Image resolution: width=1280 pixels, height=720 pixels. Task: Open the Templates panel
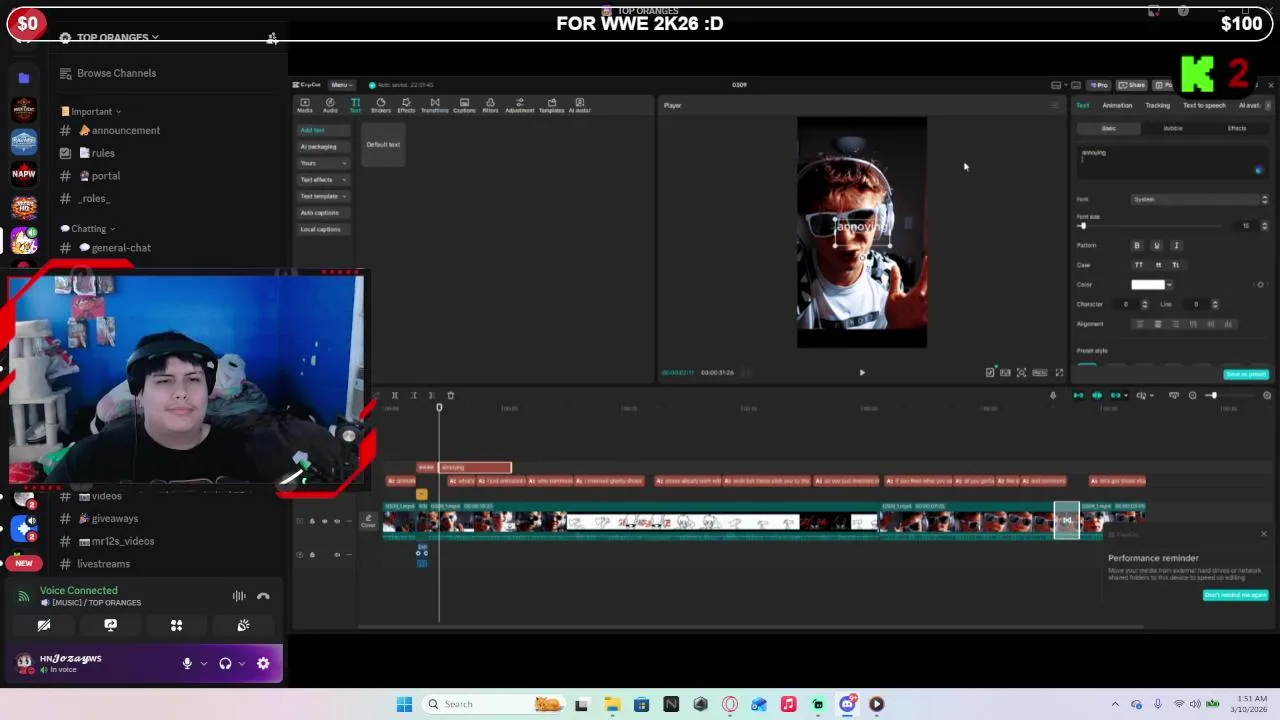coord(551,105)
